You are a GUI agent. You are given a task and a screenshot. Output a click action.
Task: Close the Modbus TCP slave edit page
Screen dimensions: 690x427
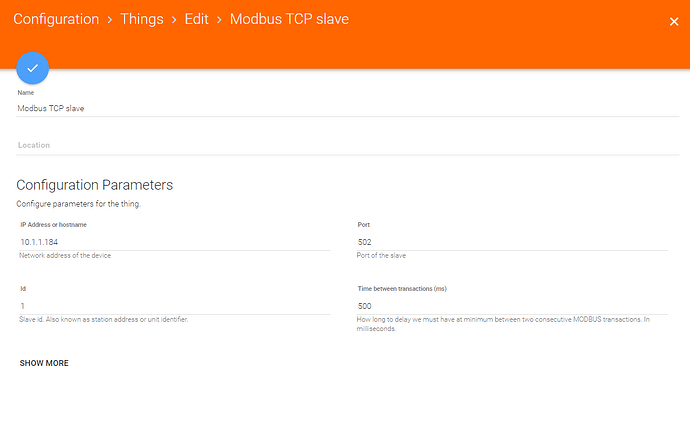pyautogui.click(x=673, y=21)
